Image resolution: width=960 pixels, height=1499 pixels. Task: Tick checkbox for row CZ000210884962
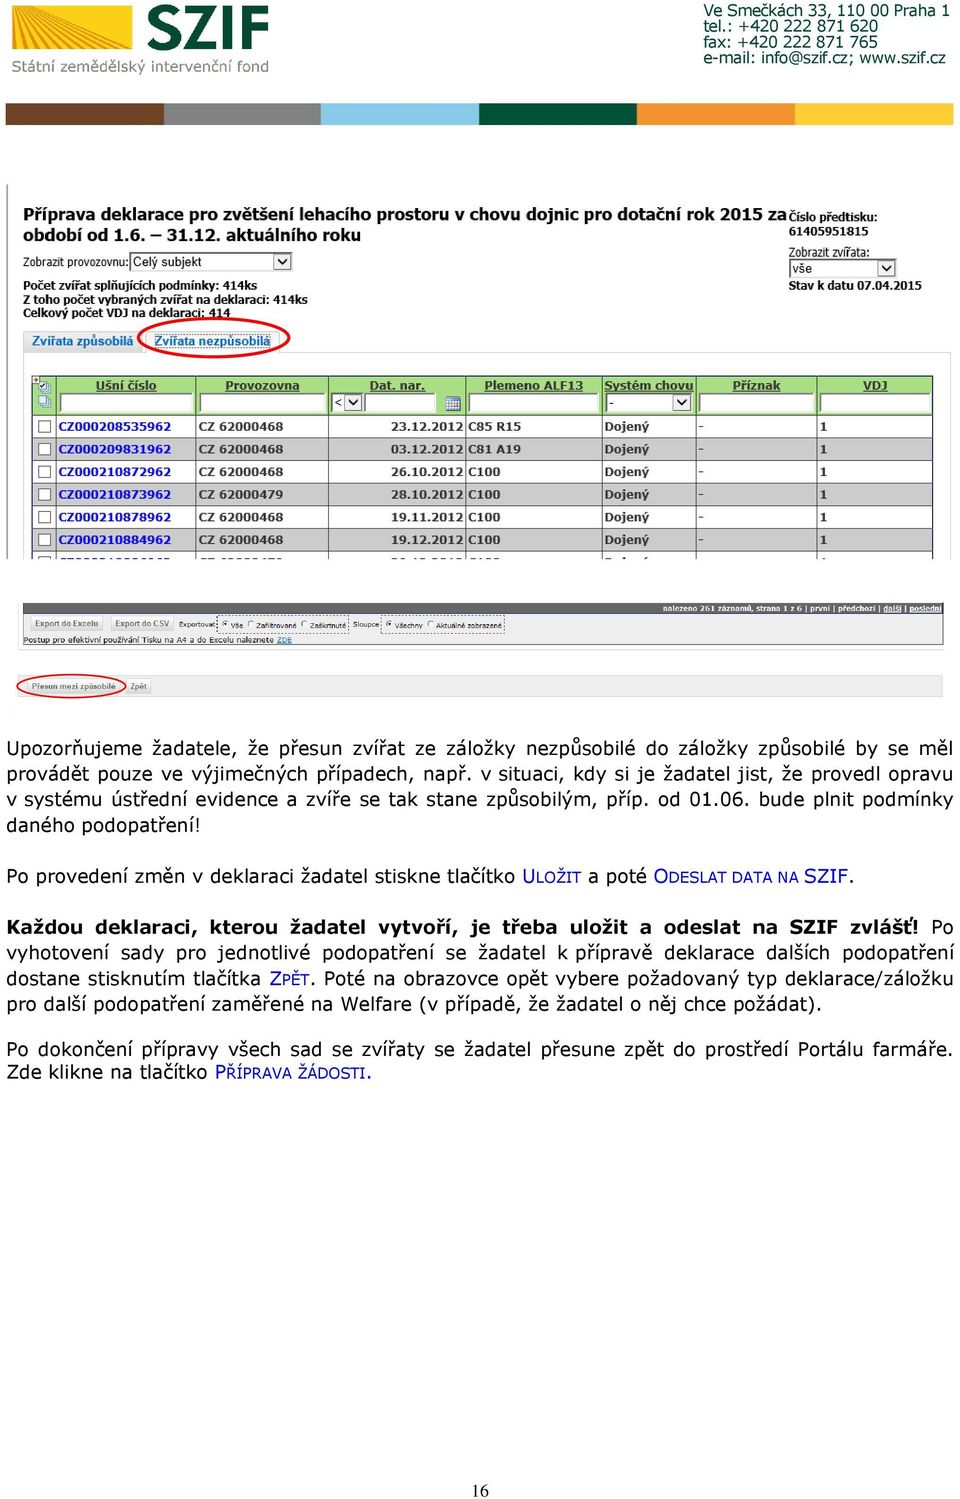point(44,540)
